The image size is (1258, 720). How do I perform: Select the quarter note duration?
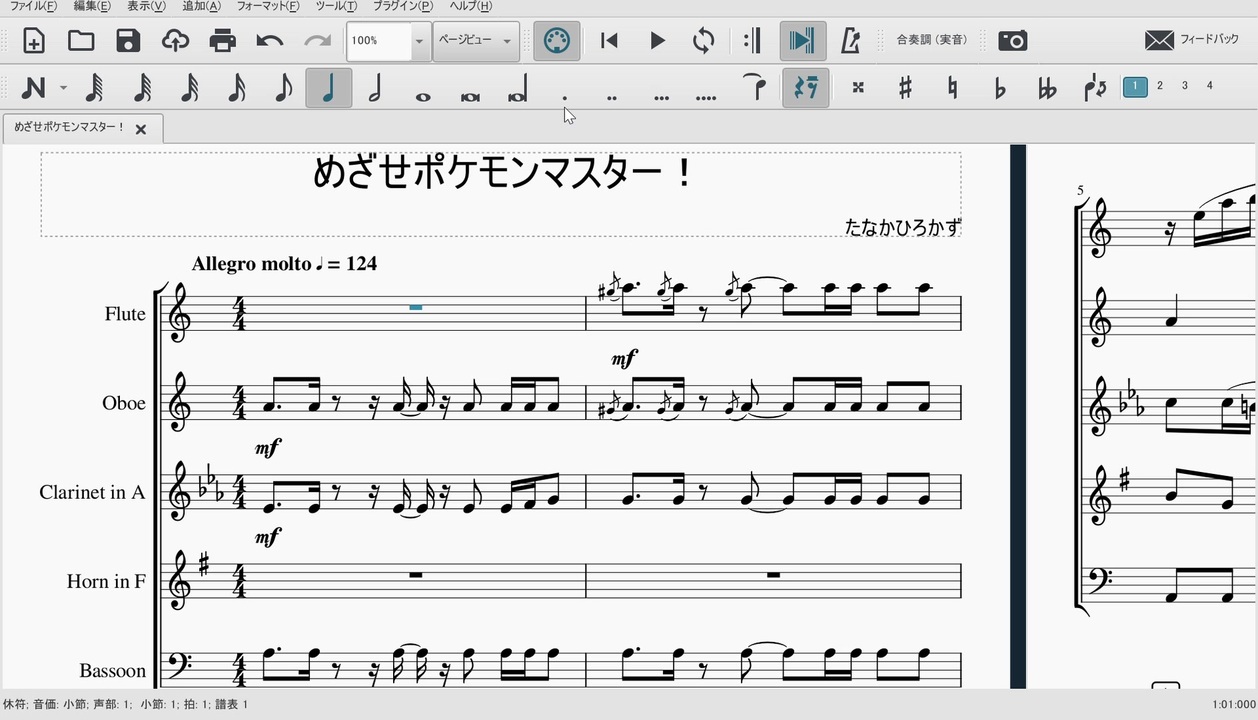tap(329, 88)
